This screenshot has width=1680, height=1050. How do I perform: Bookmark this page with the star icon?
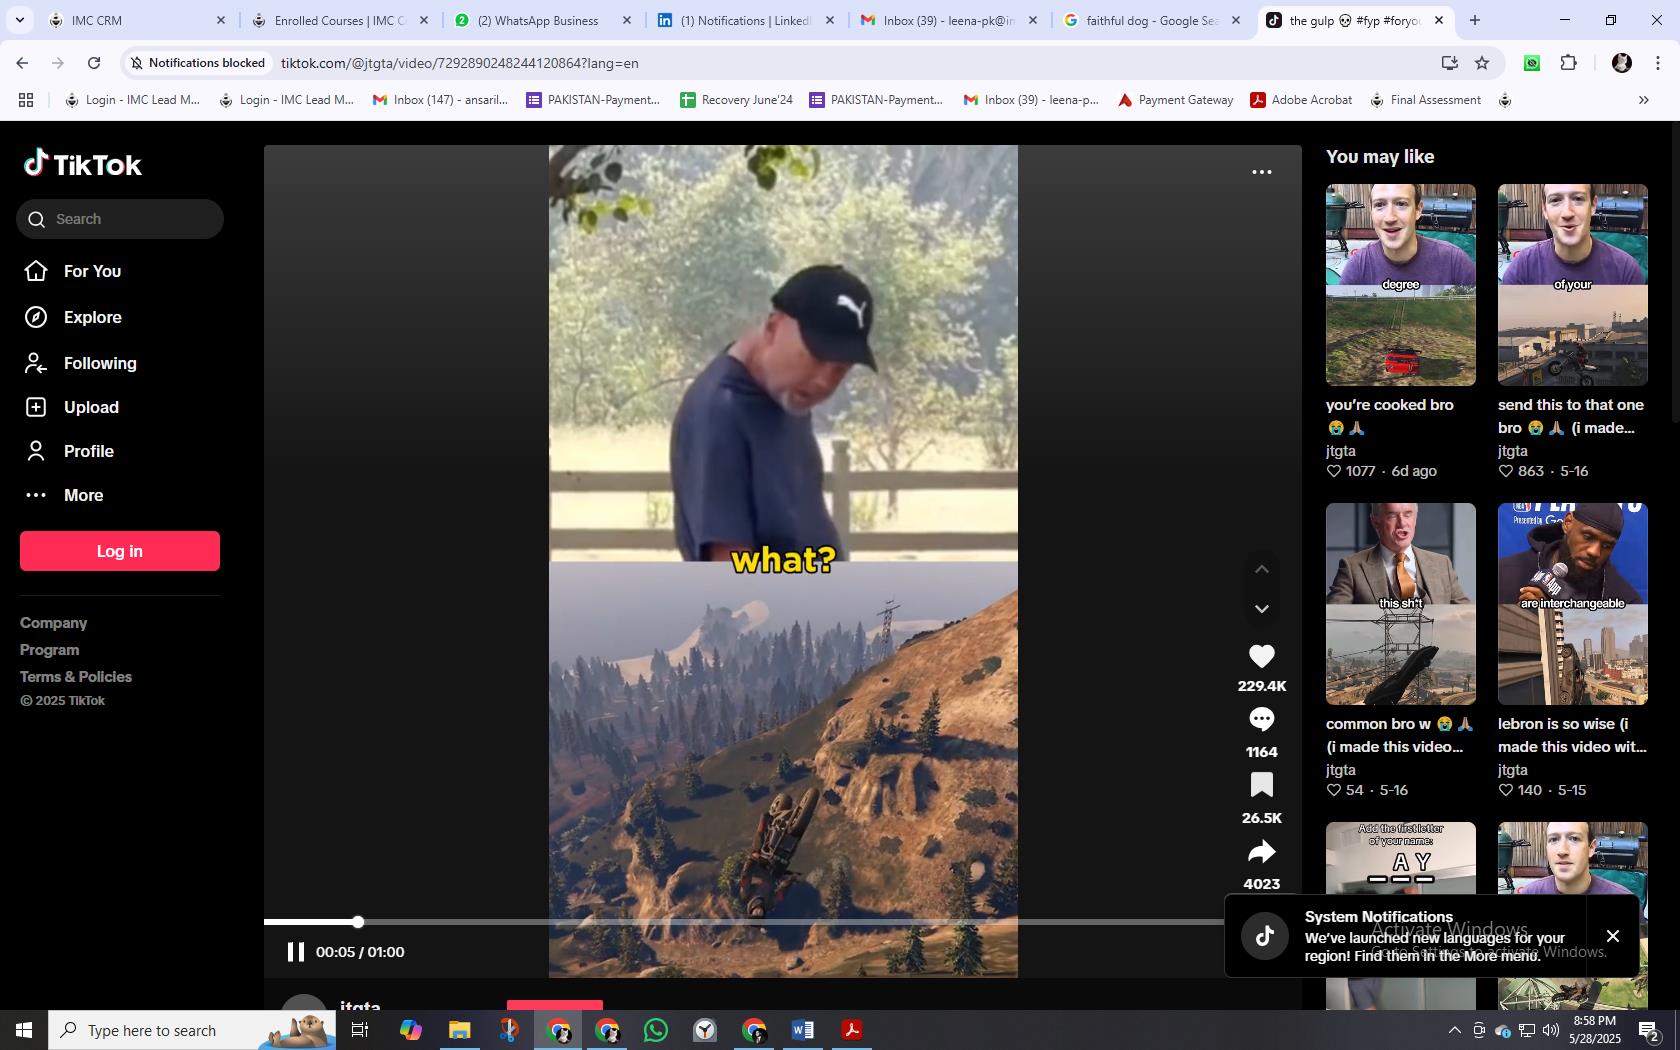1482,63
